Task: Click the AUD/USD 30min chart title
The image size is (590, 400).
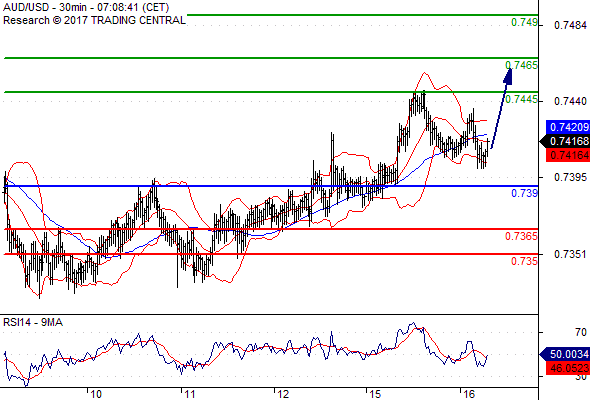Action: [86, 7]
